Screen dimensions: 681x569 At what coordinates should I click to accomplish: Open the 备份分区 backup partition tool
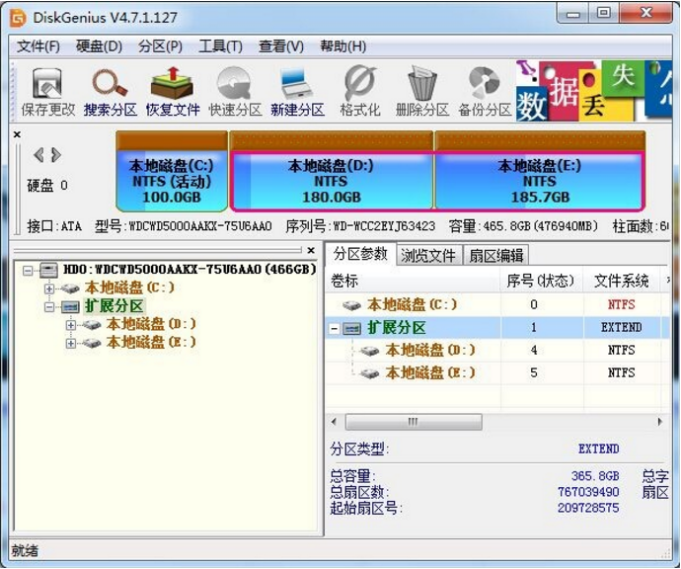(484, 91)
